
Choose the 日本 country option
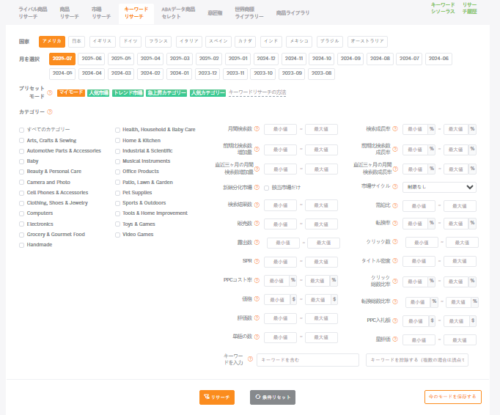[76, 41]
